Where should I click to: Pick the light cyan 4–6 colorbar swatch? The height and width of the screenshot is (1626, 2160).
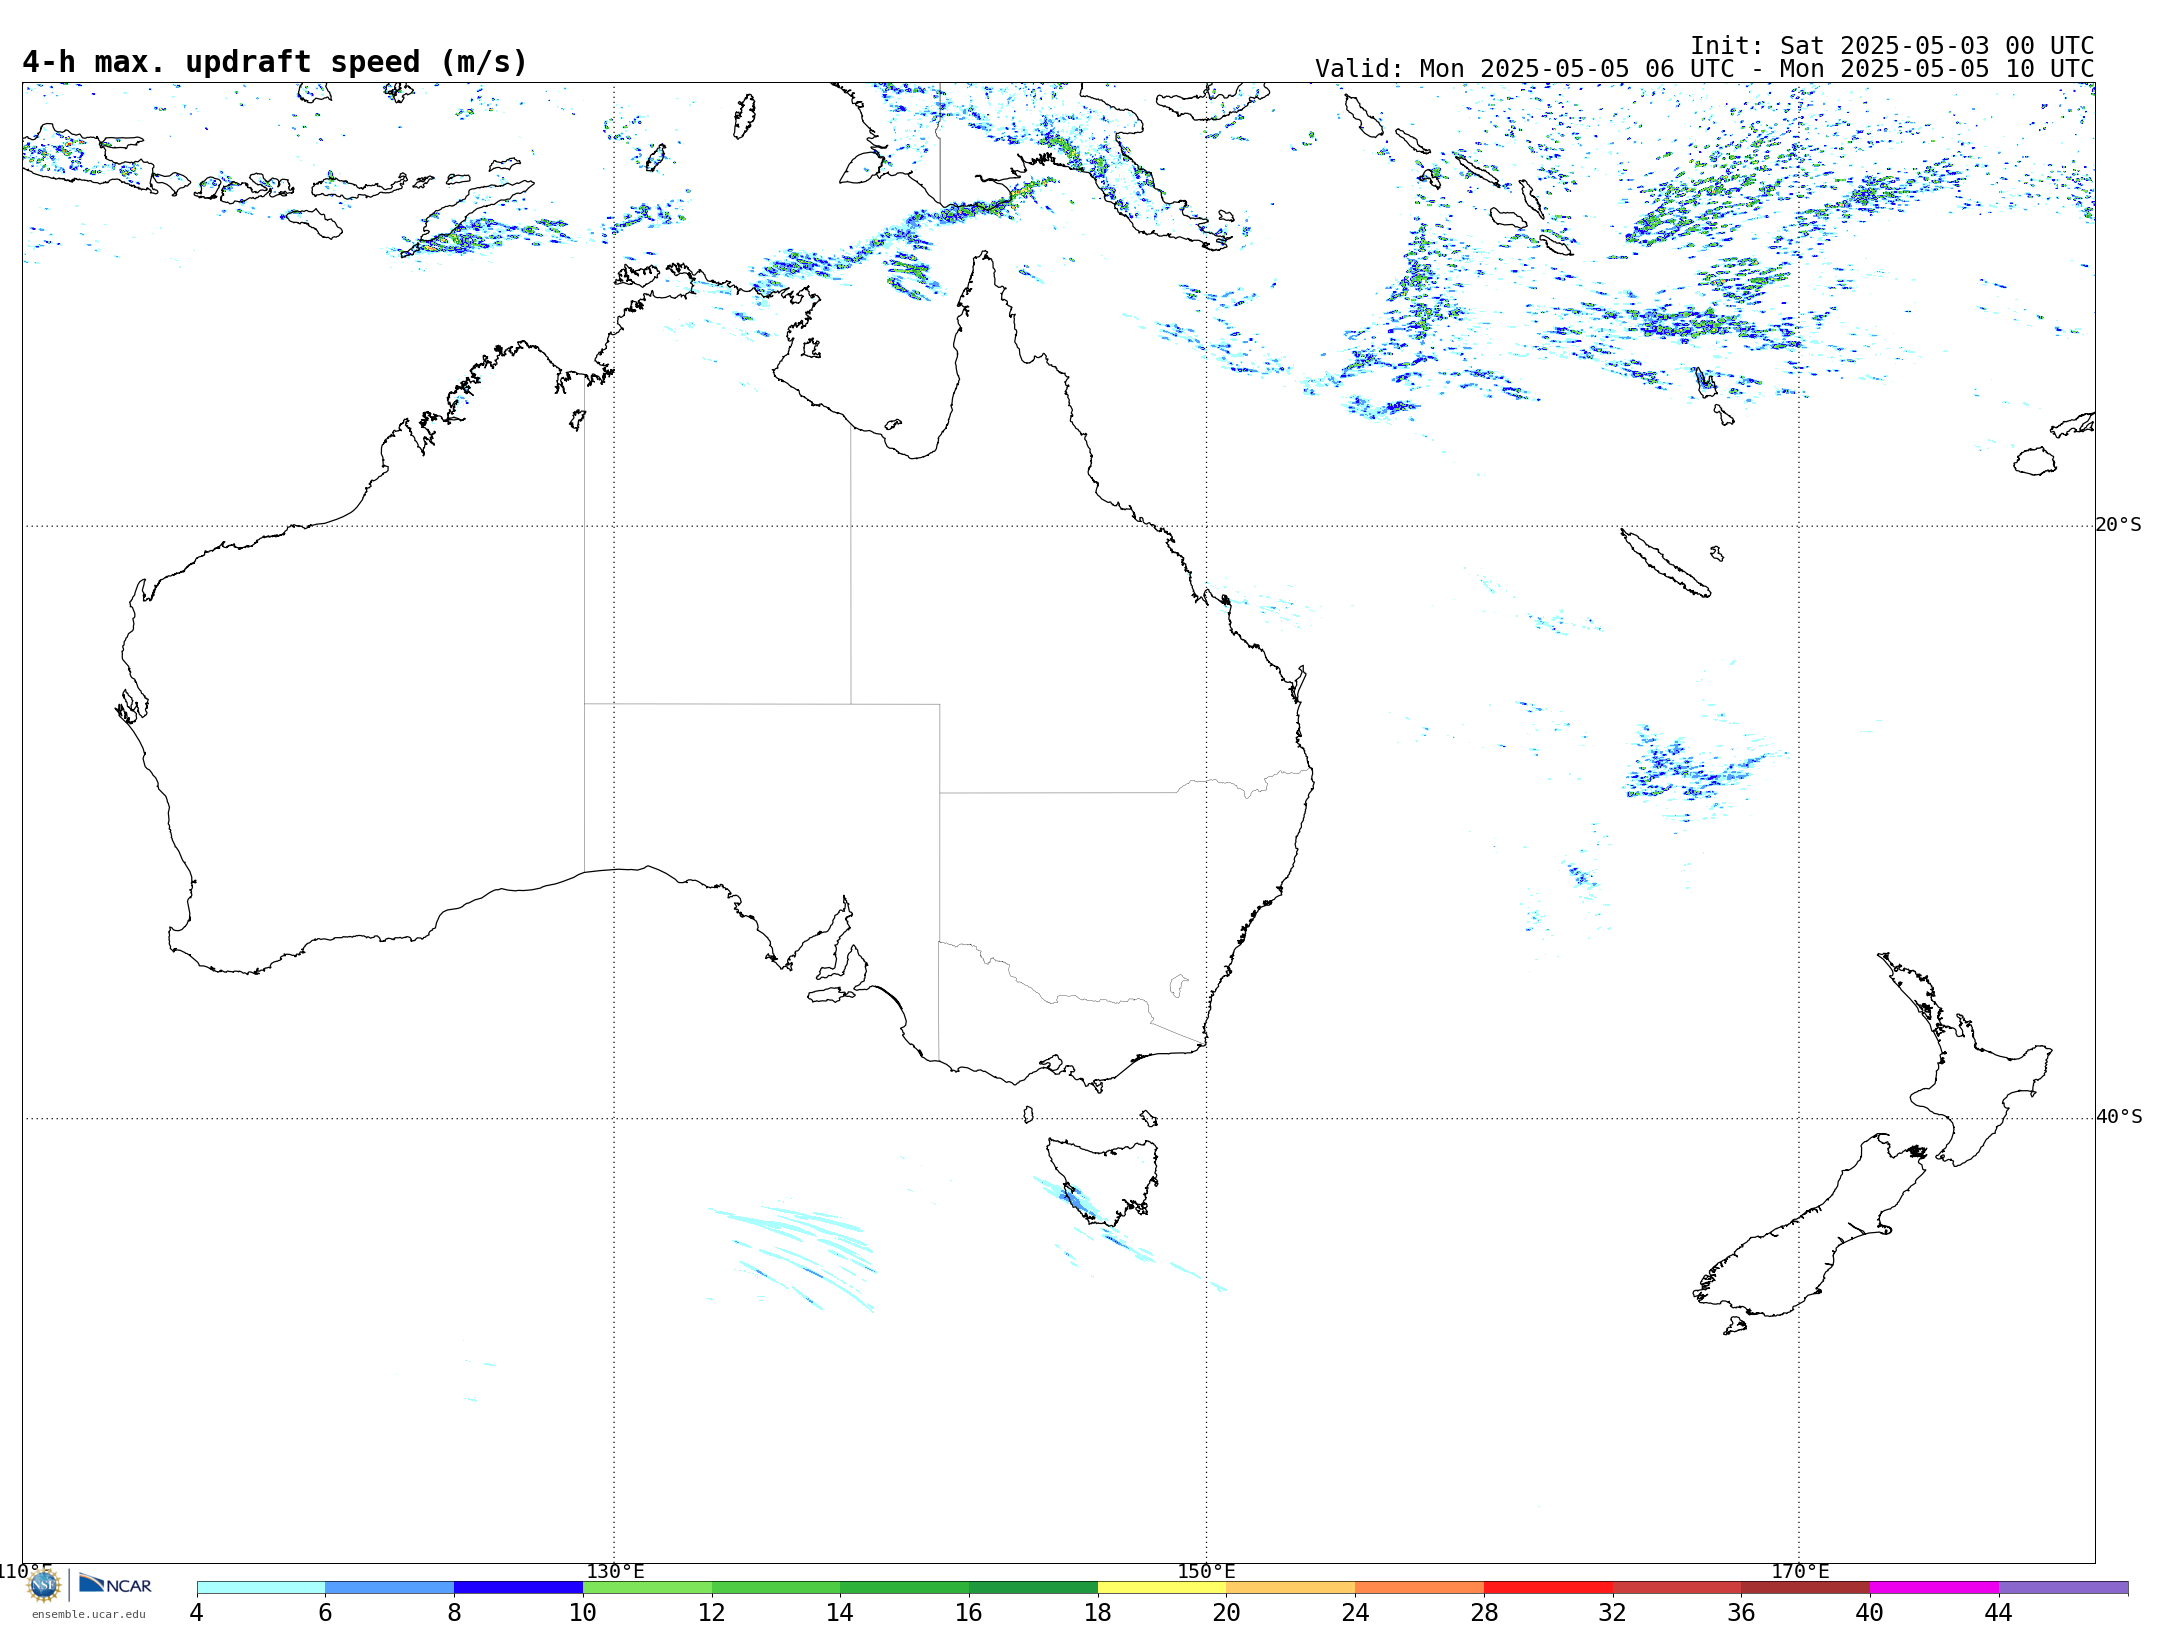tap(261, 1588)
